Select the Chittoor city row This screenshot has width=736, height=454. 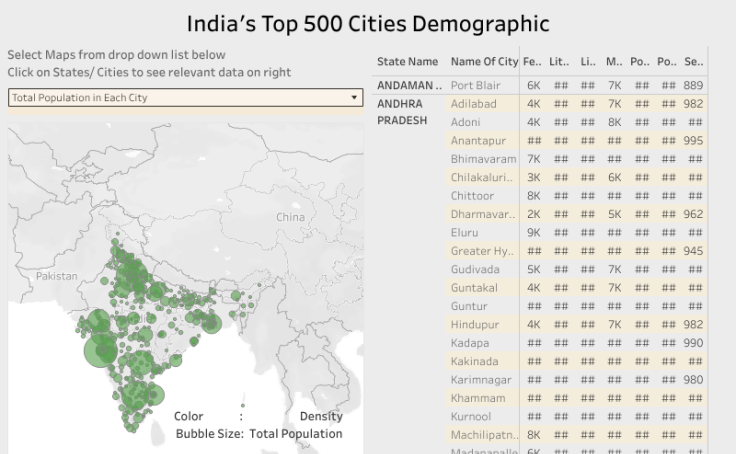(472, 196)
